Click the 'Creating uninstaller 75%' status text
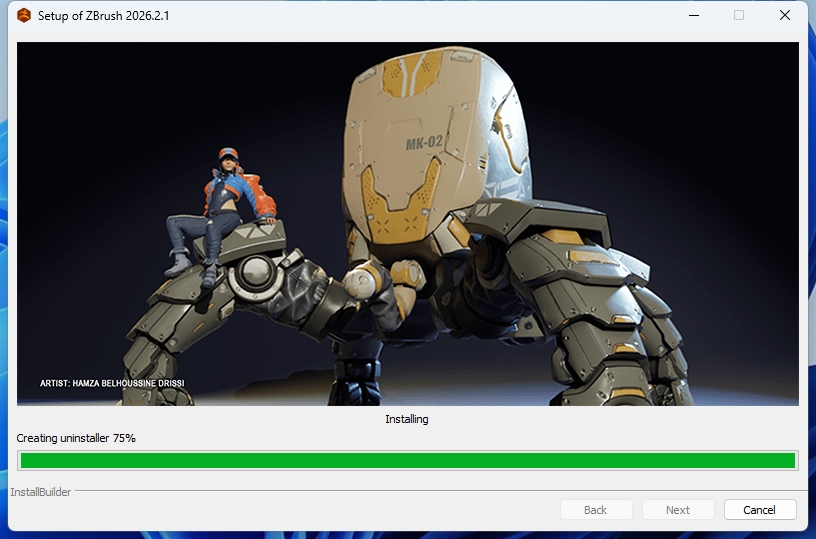The height and width of the screenshot is (539, 816). pos(76,438)
